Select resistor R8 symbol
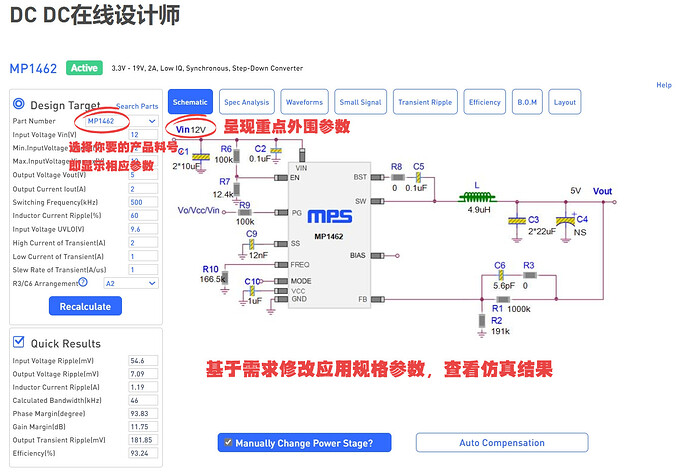Viewport: 690px width, 475px height. (x=398, y=177)
